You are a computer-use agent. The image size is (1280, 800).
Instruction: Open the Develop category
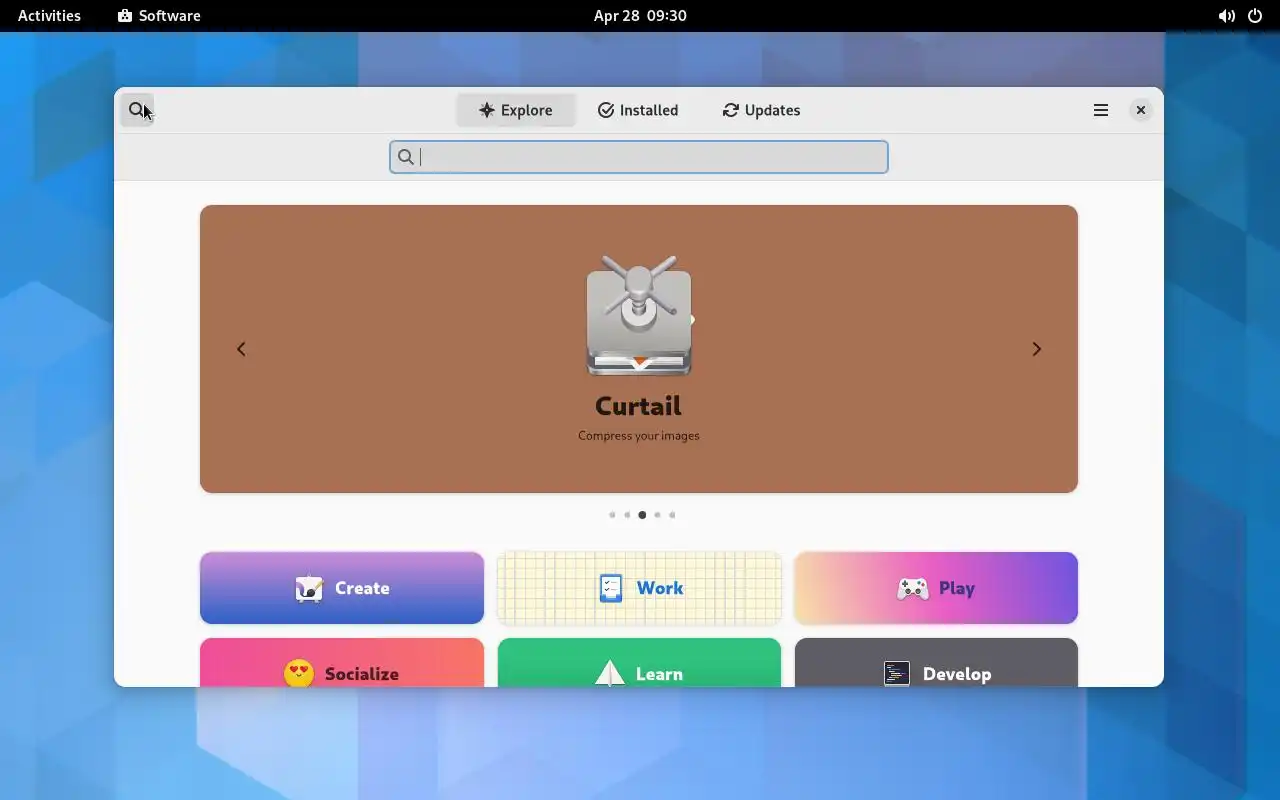tap(936, 663)
